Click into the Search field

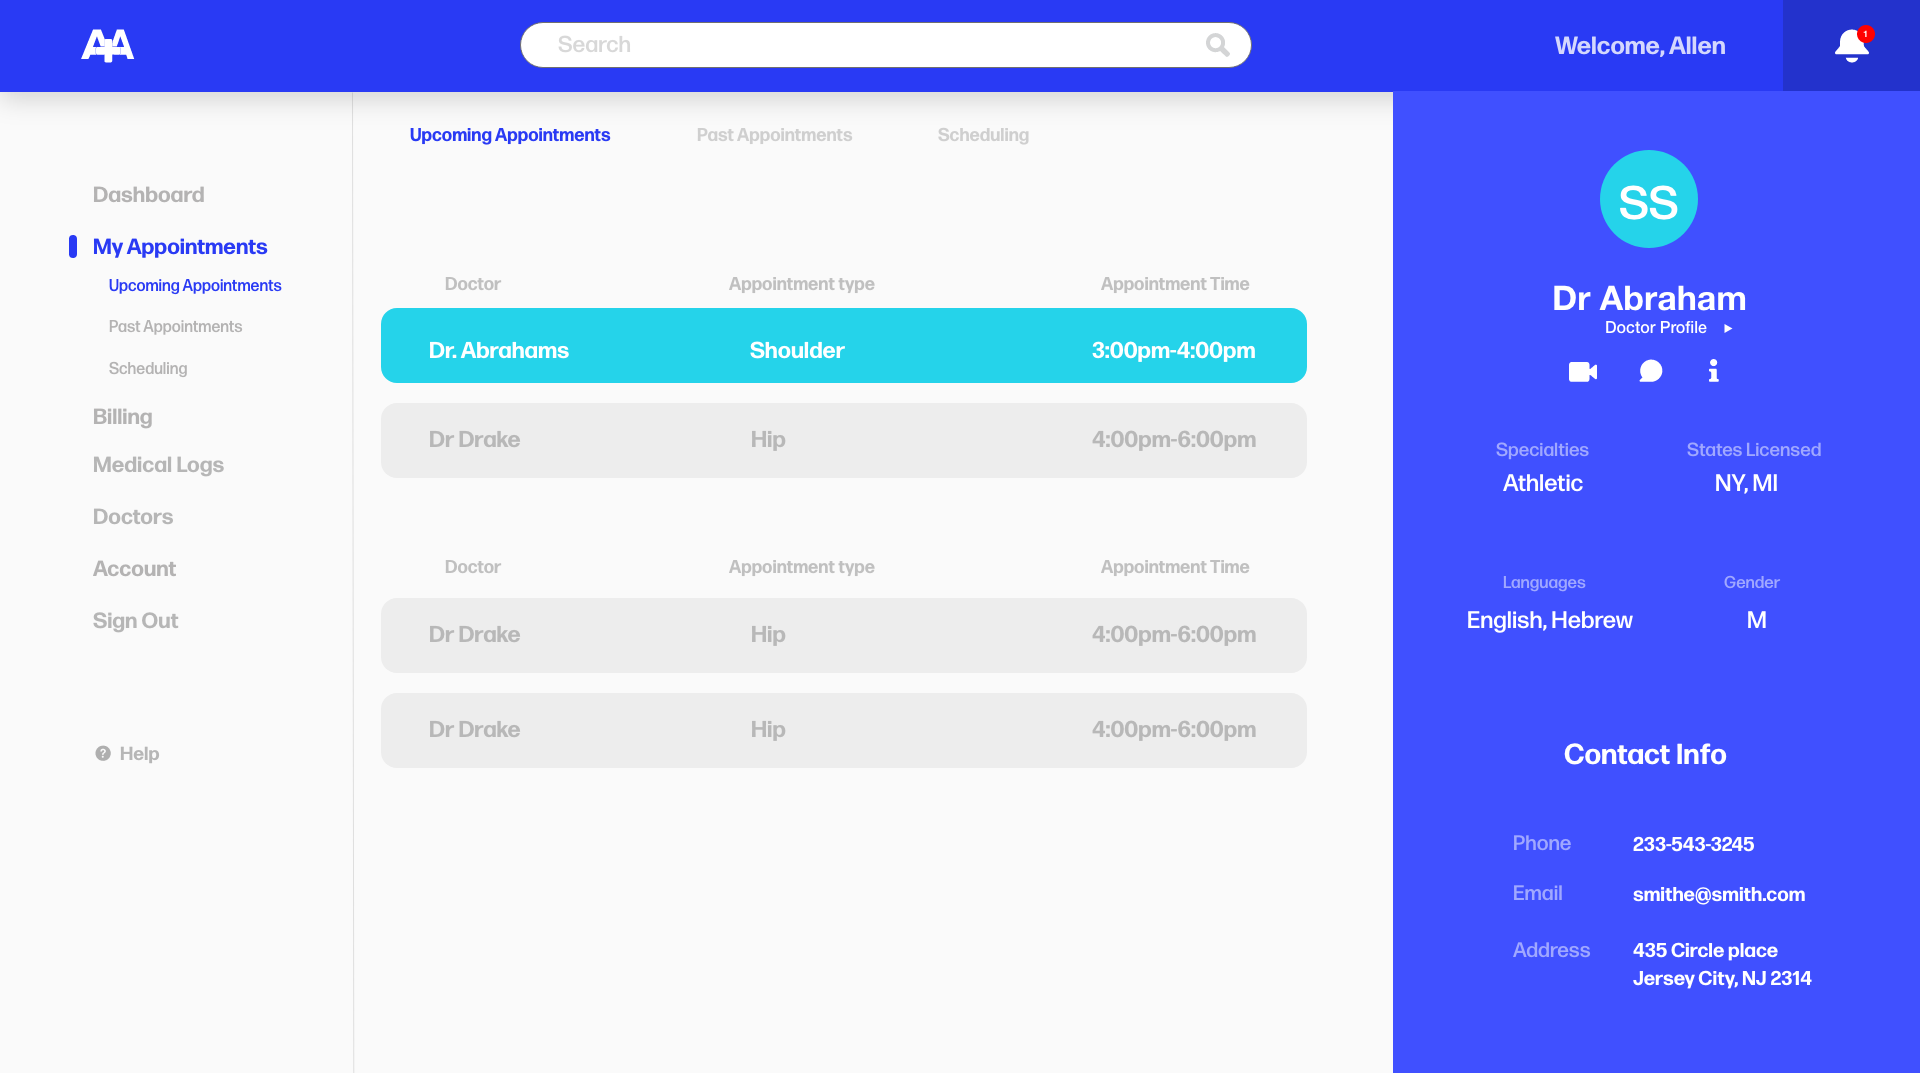(885, 45)
